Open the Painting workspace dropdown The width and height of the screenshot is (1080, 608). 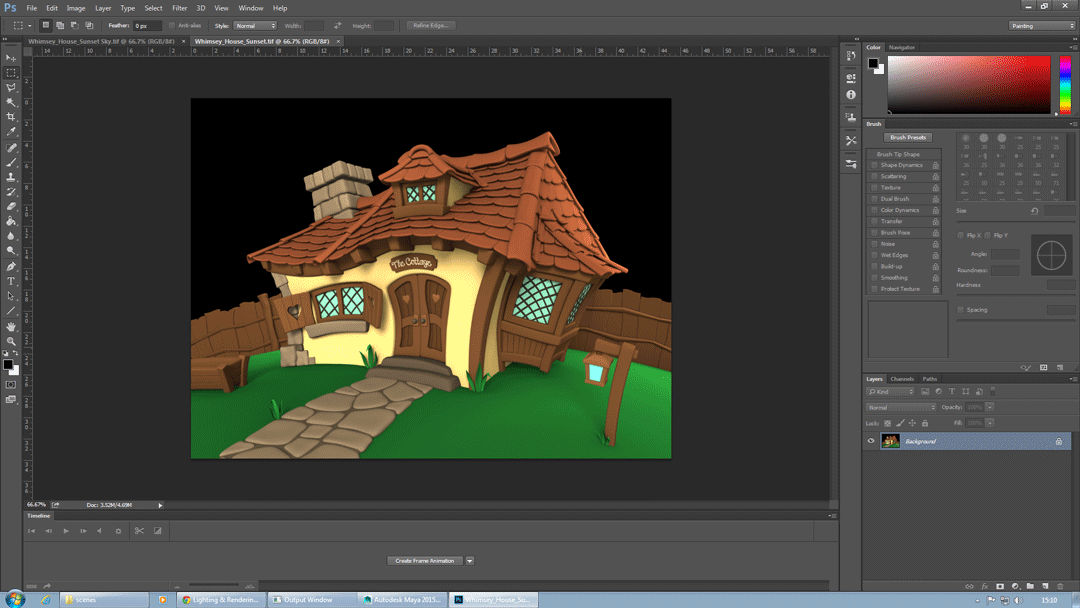pyautogui.click(x=1042, y=25)
